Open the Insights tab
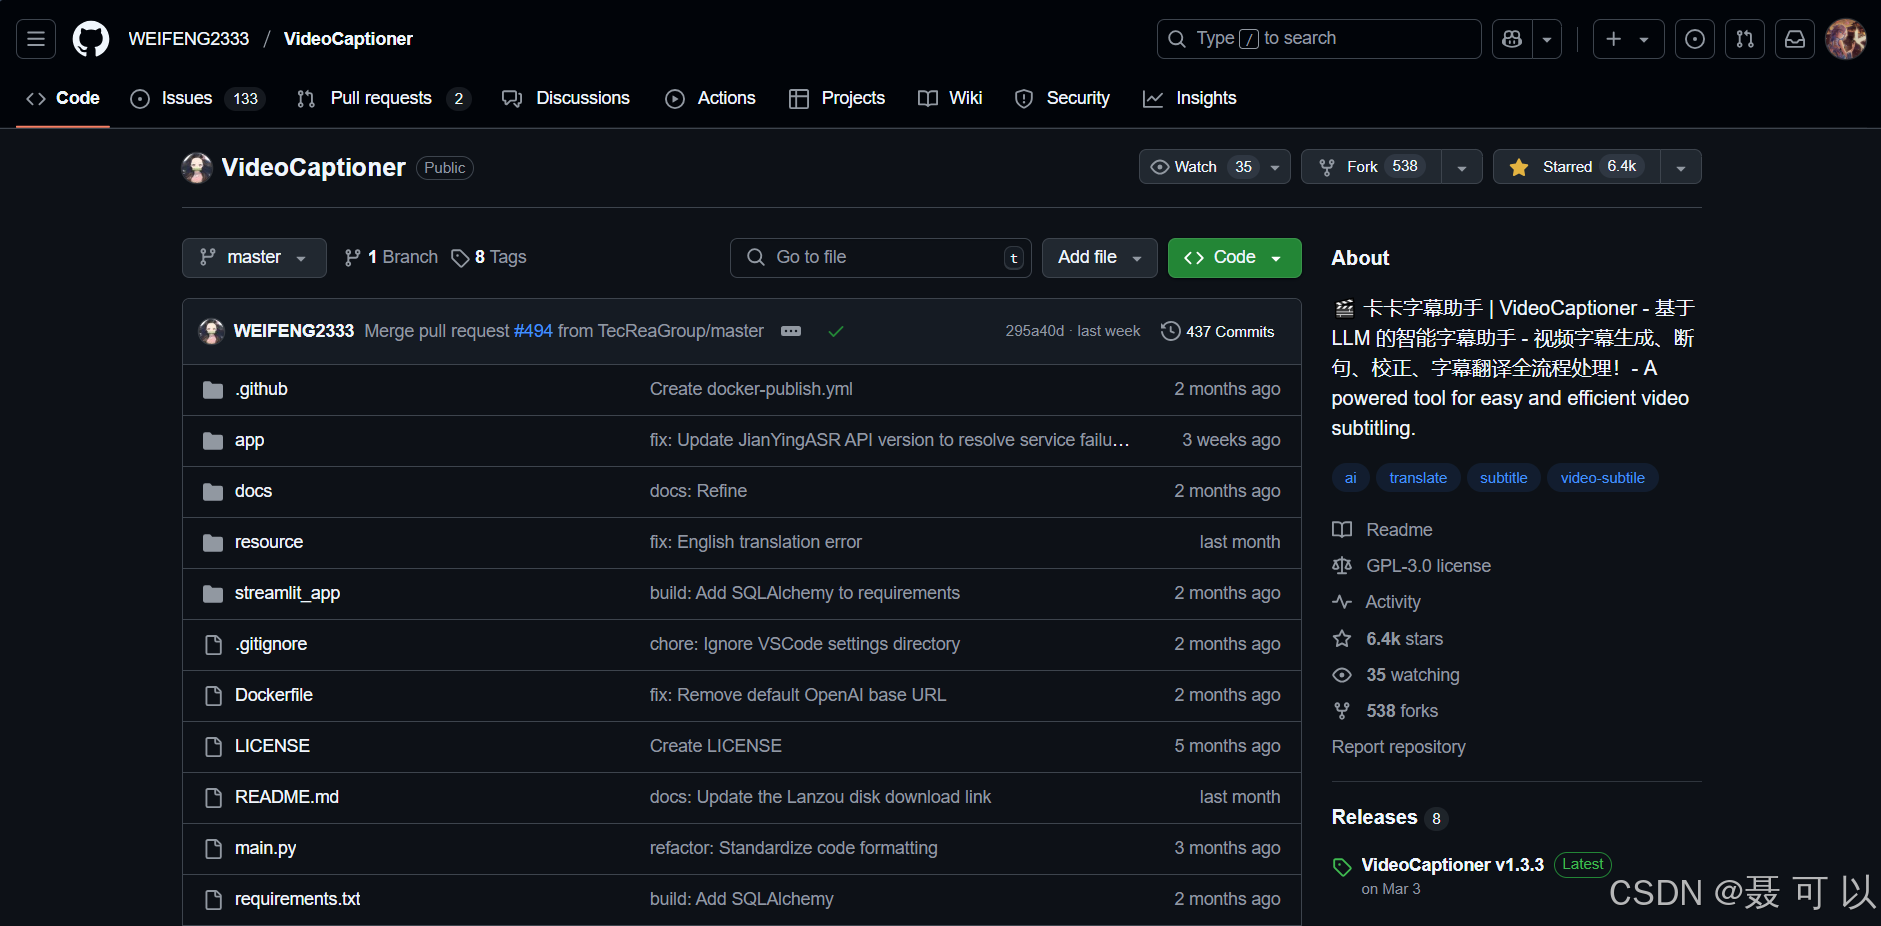This screenshot has height=926, width=1881. tap(1190, 98)
